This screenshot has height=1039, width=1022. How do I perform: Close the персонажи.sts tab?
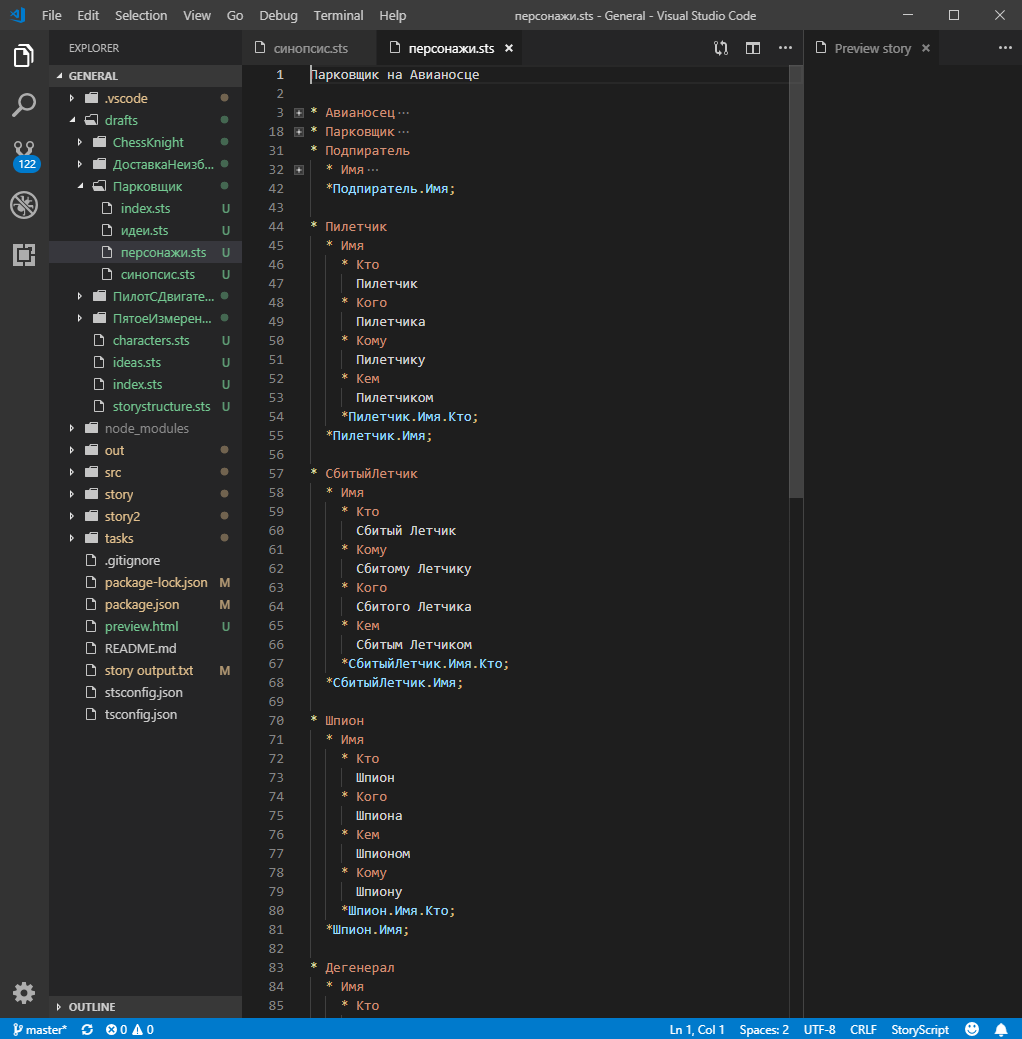coord(509,48)
